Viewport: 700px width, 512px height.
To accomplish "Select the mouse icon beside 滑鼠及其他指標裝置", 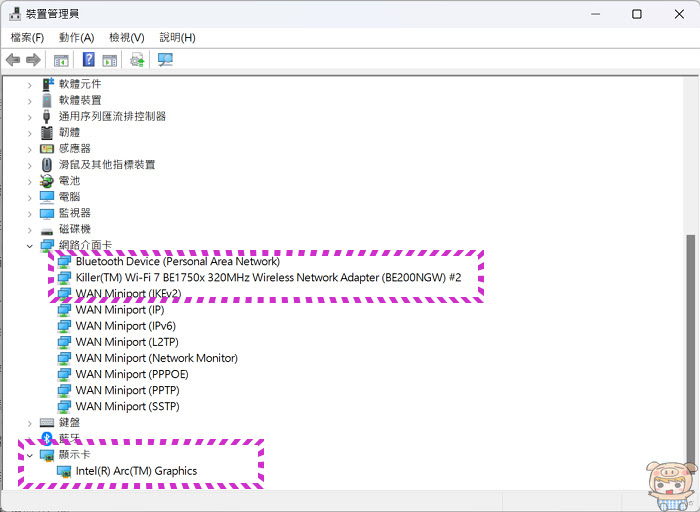I will click(47, 165).
